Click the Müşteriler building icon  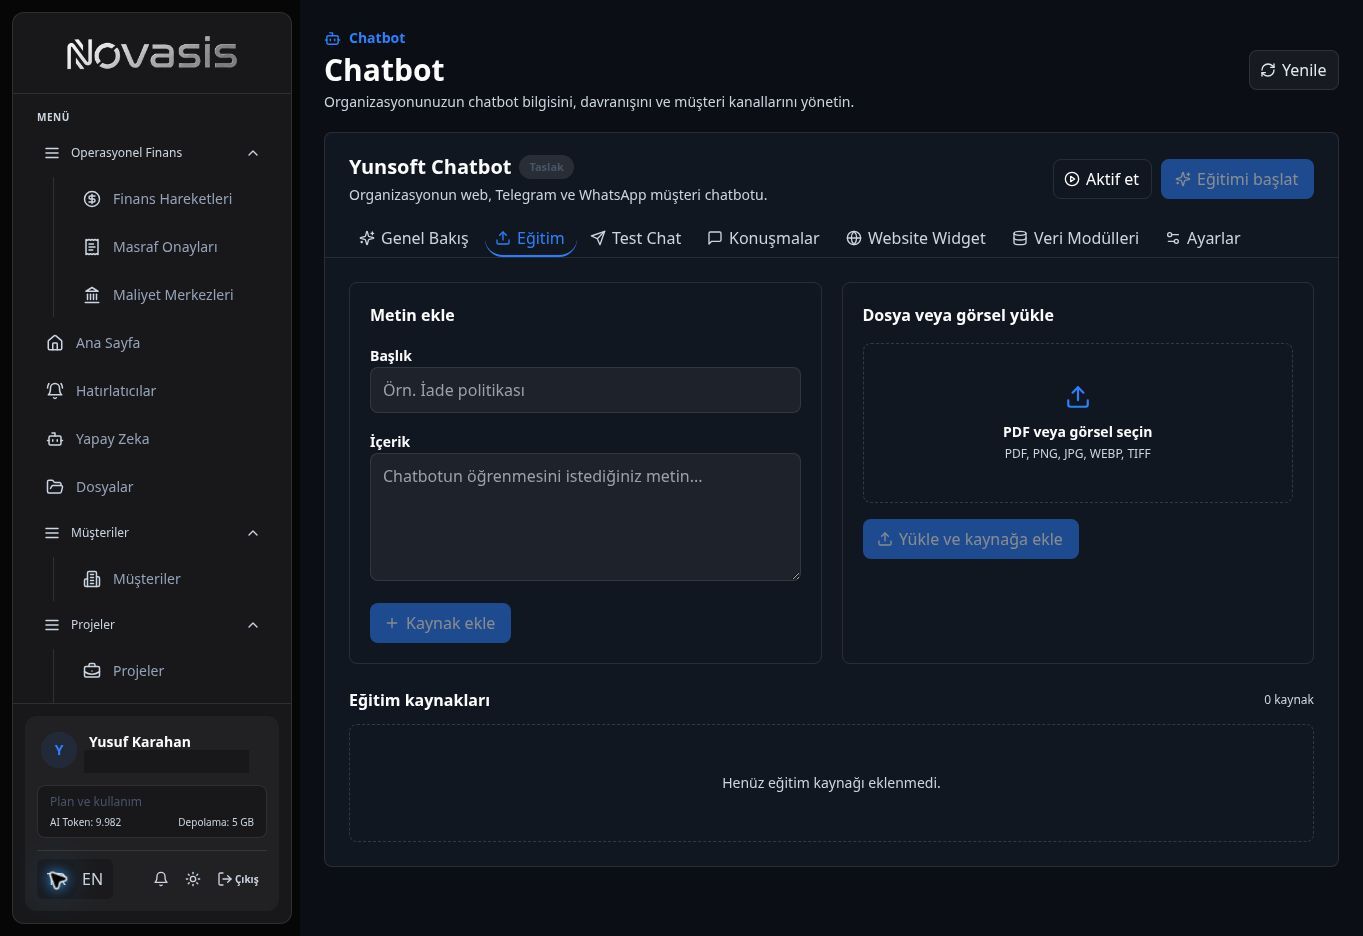click(x=92, y=579)
